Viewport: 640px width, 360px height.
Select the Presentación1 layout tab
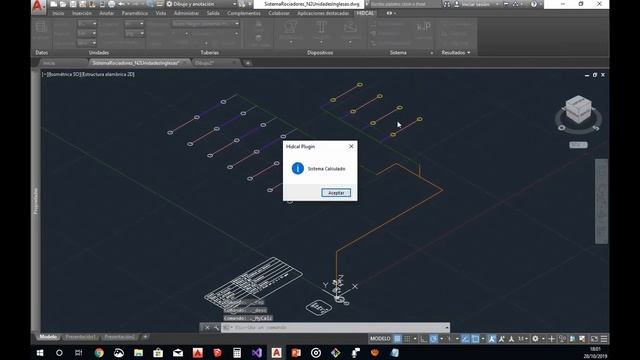(x=81, y=337)
